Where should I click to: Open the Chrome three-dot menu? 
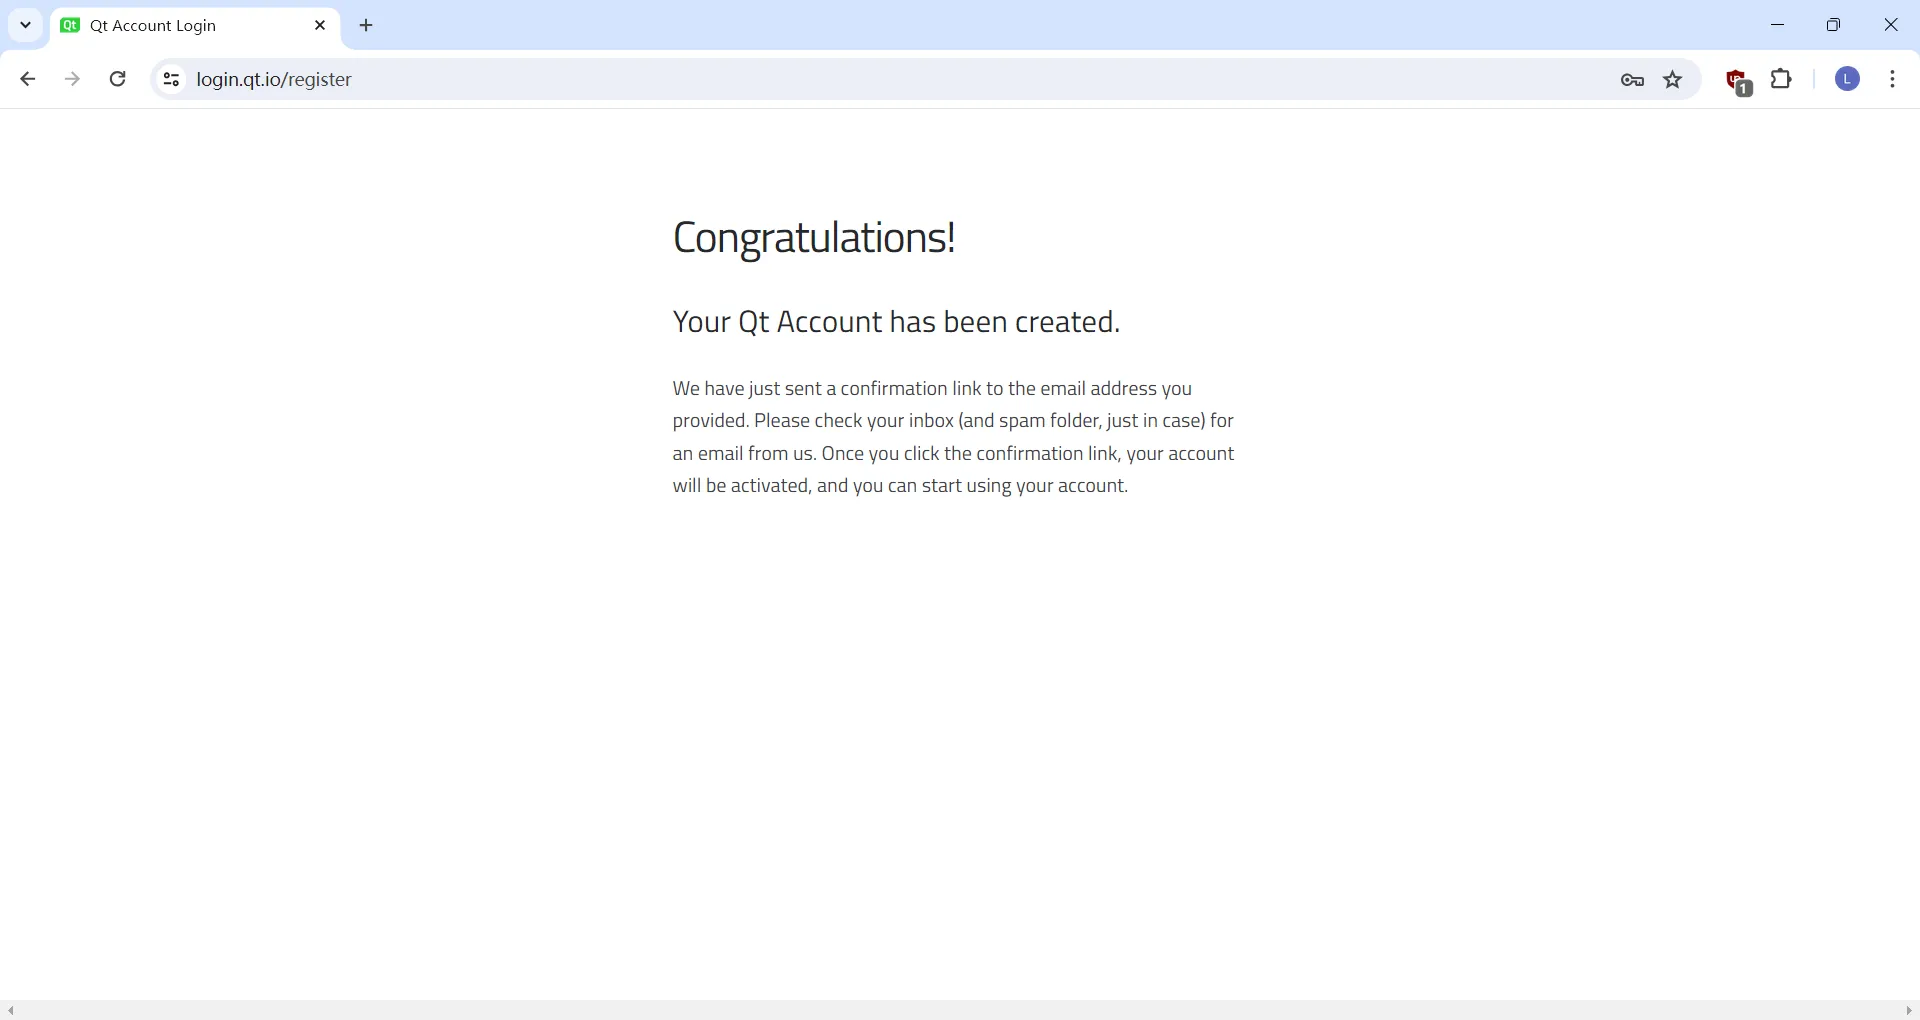tap(1895, 80)
